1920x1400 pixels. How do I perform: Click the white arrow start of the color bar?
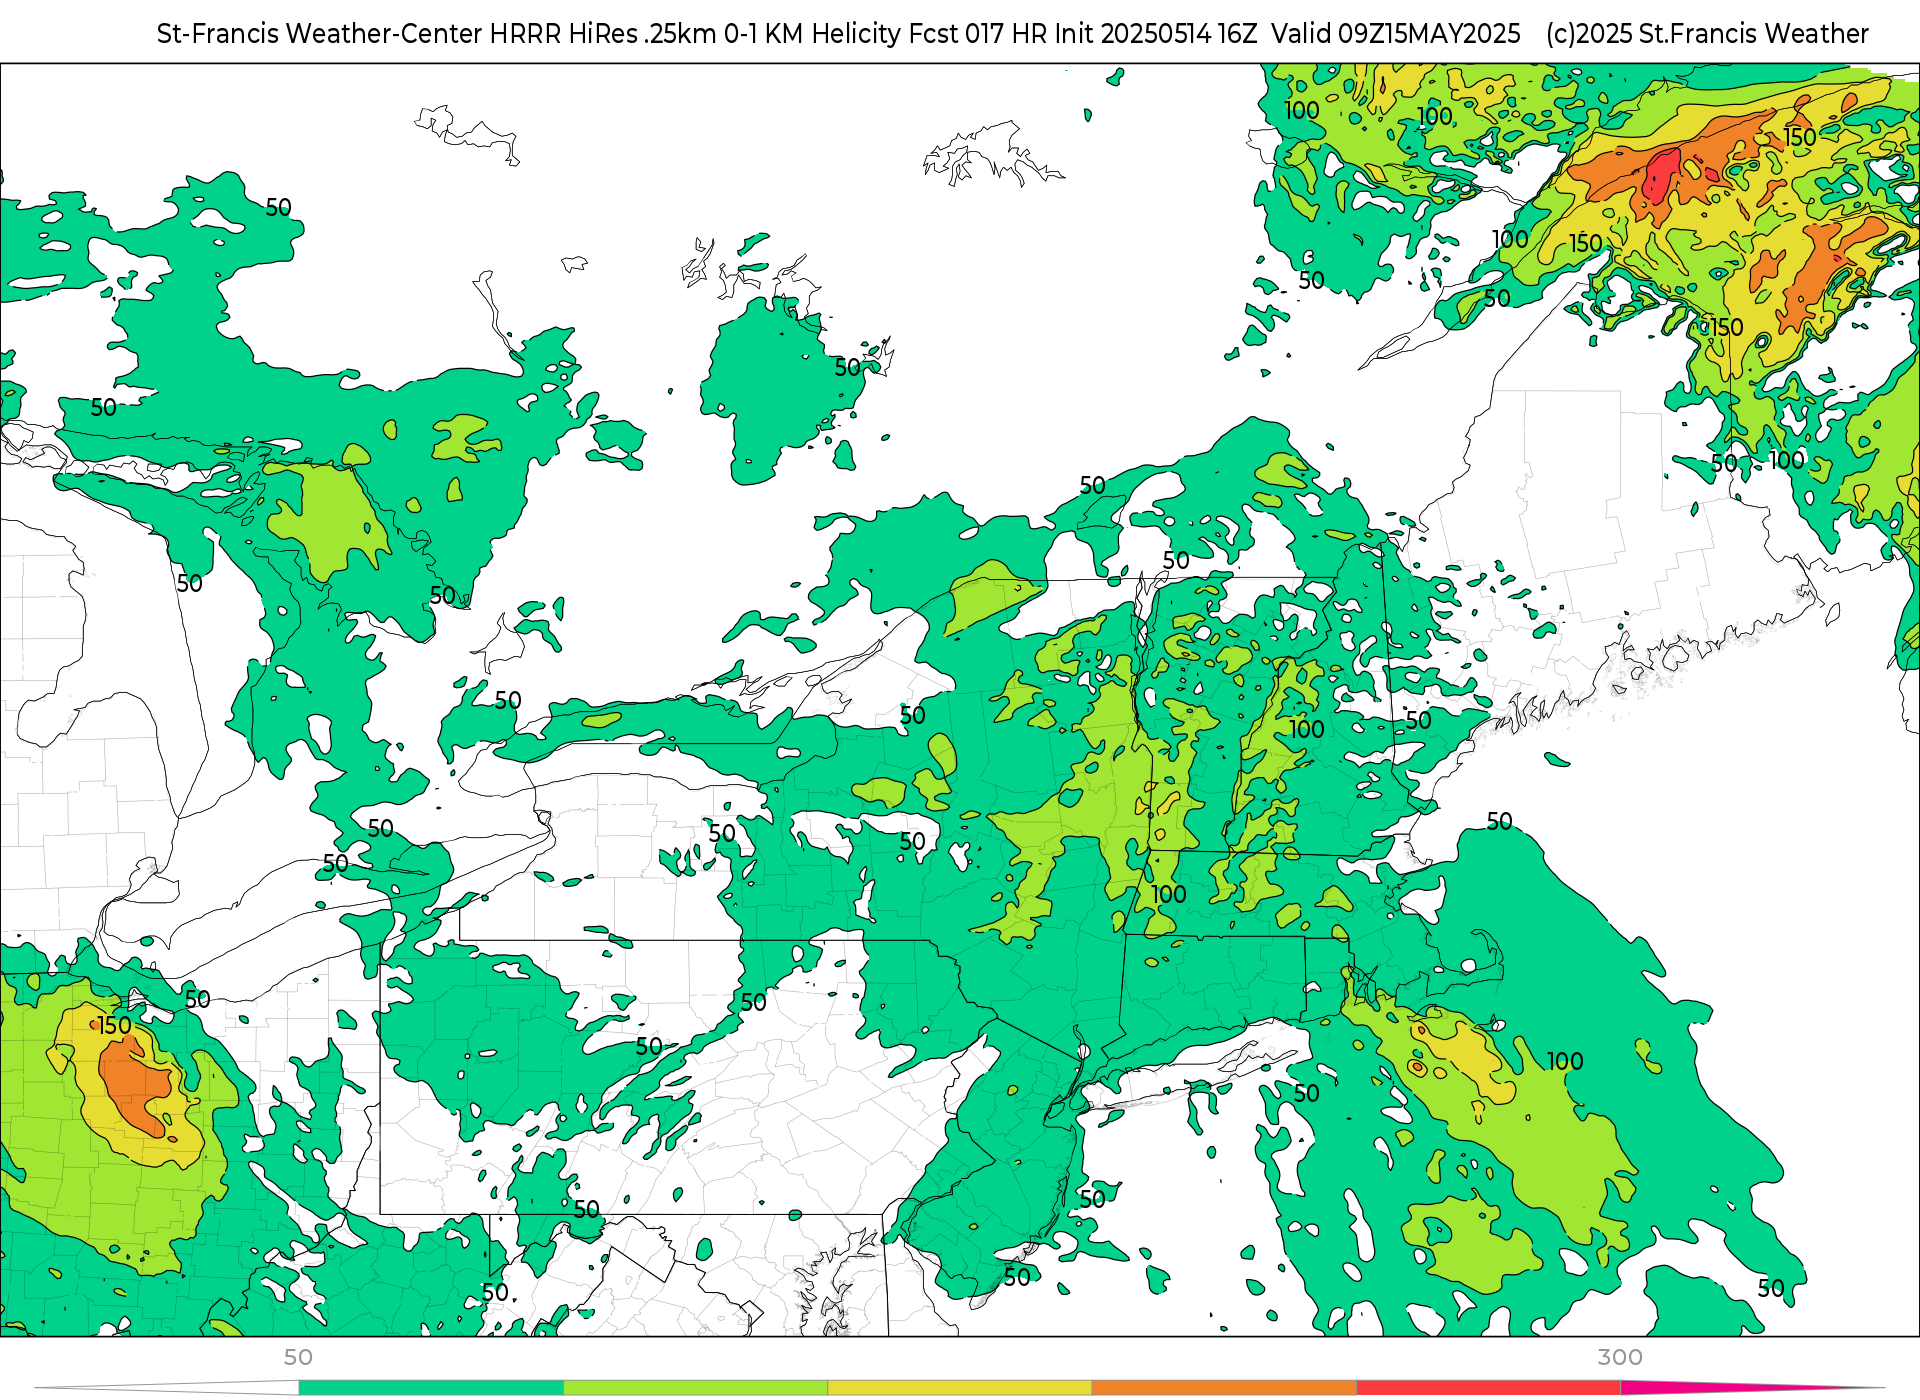click(x=166, y=1388)
